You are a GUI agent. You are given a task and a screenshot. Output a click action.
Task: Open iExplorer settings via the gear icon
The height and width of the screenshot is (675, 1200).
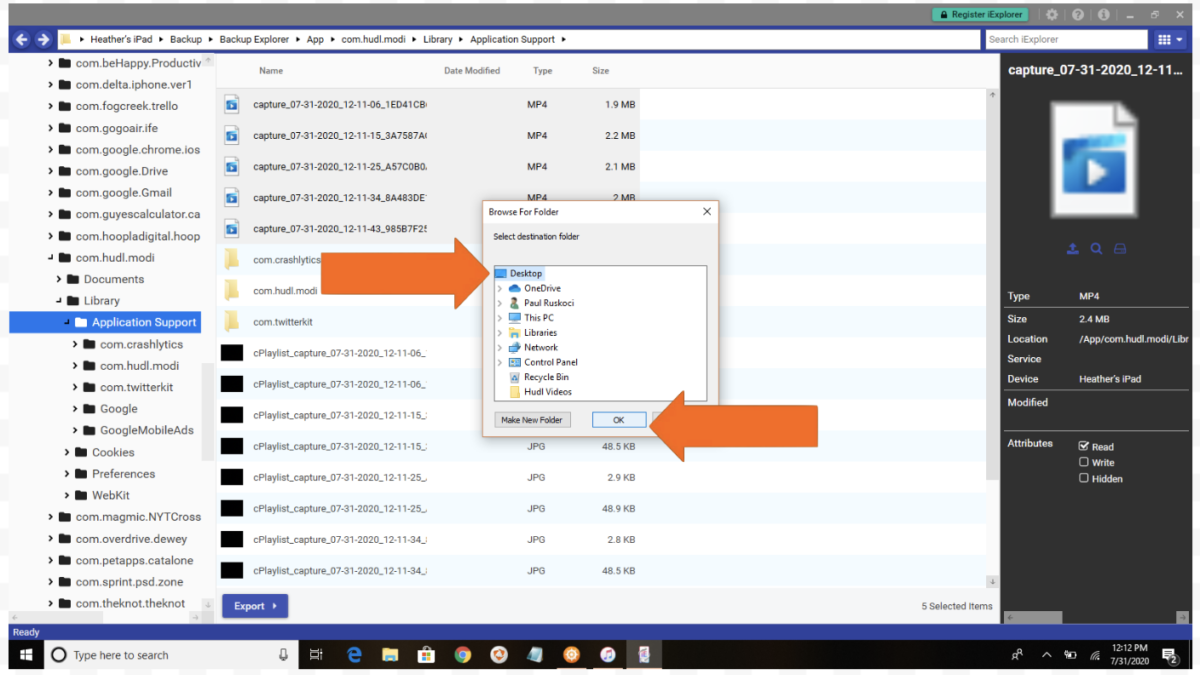coord(1053,15)
